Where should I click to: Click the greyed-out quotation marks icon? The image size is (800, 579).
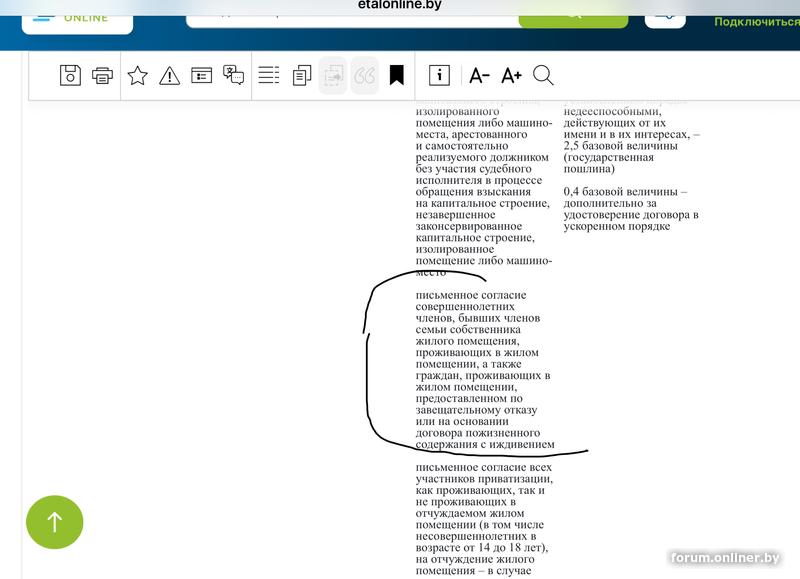(364, 75)
